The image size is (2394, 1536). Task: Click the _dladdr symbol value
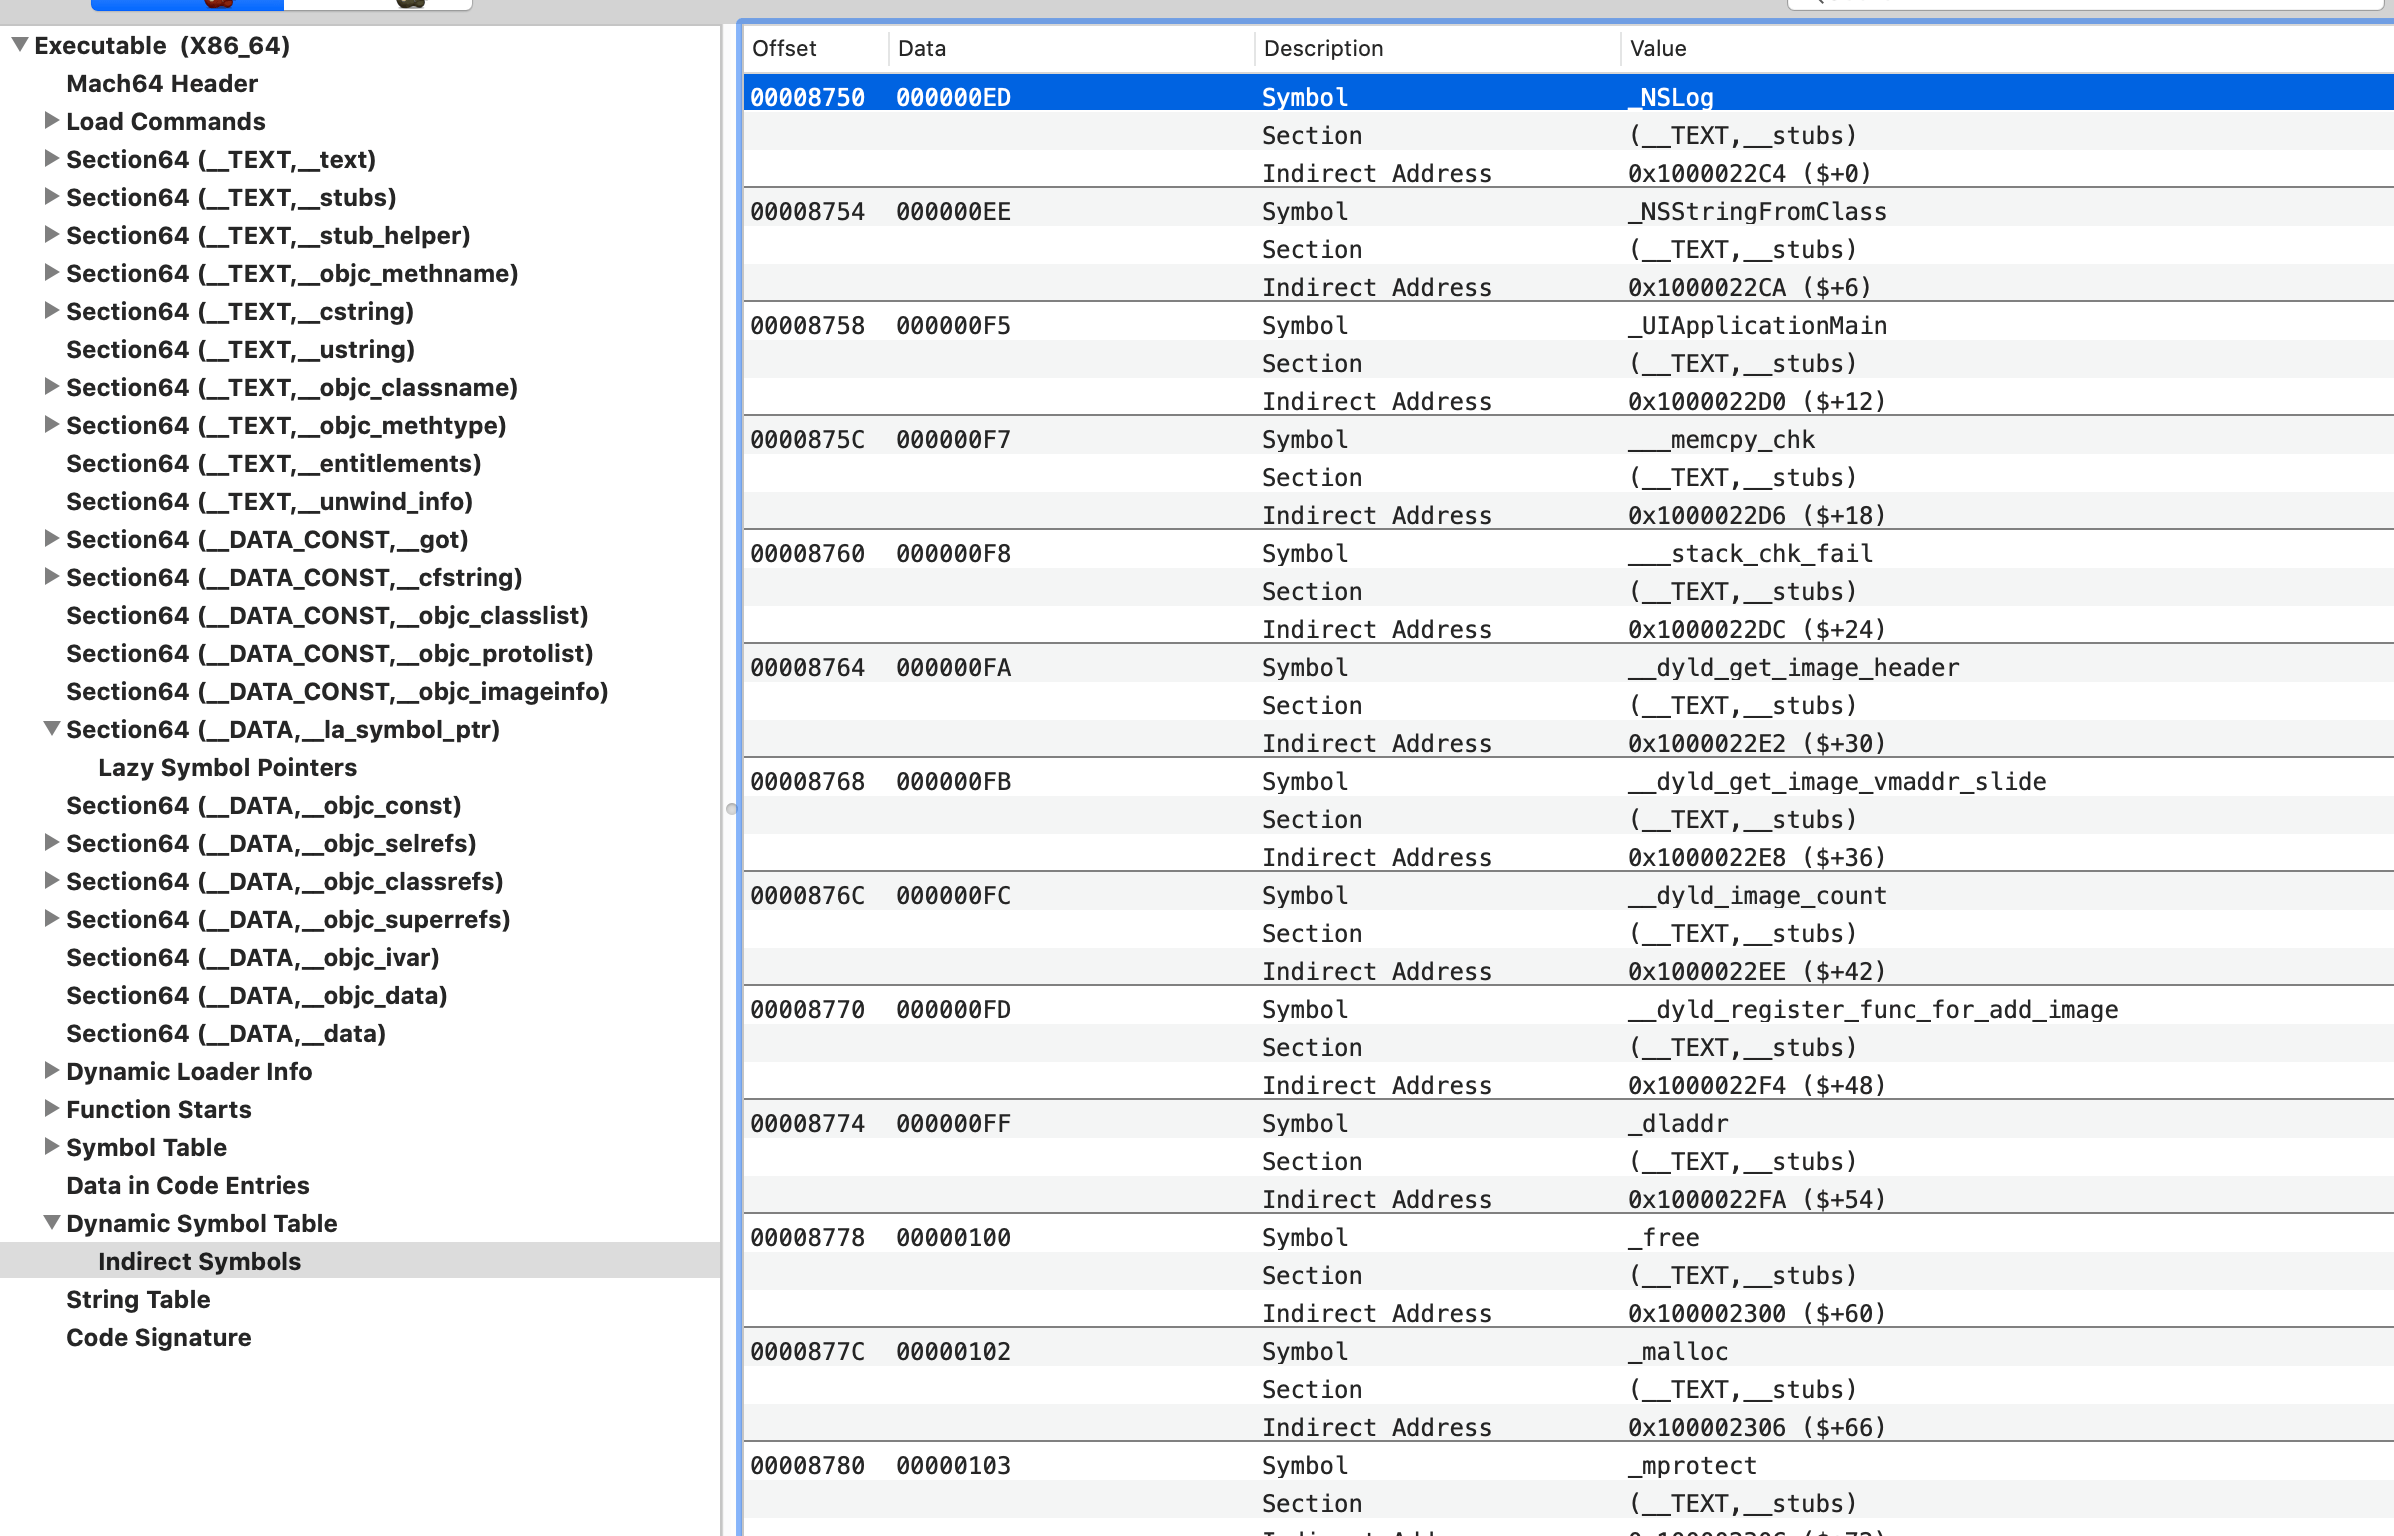click(x=1678, y=1124)
